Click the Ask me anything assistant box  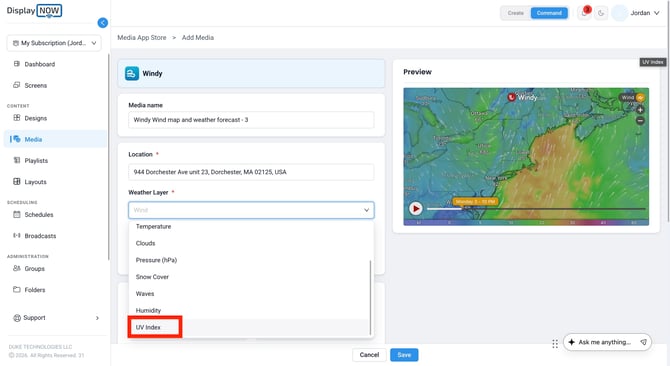tap(607, 342)
